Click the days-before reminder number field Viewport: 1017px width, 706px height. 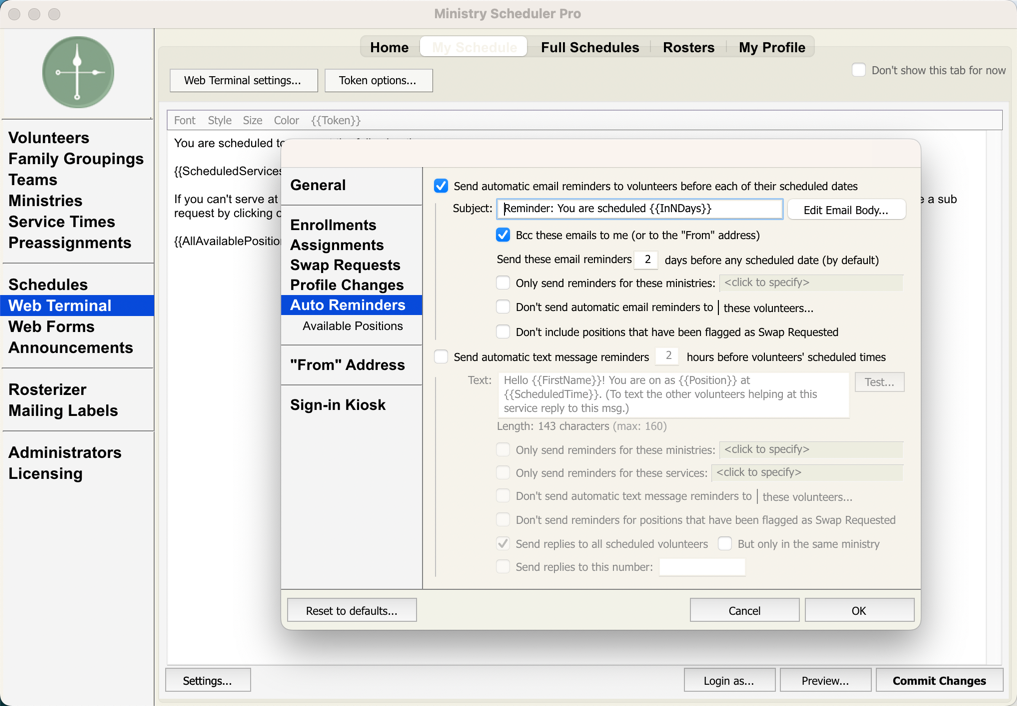(646, 259)
